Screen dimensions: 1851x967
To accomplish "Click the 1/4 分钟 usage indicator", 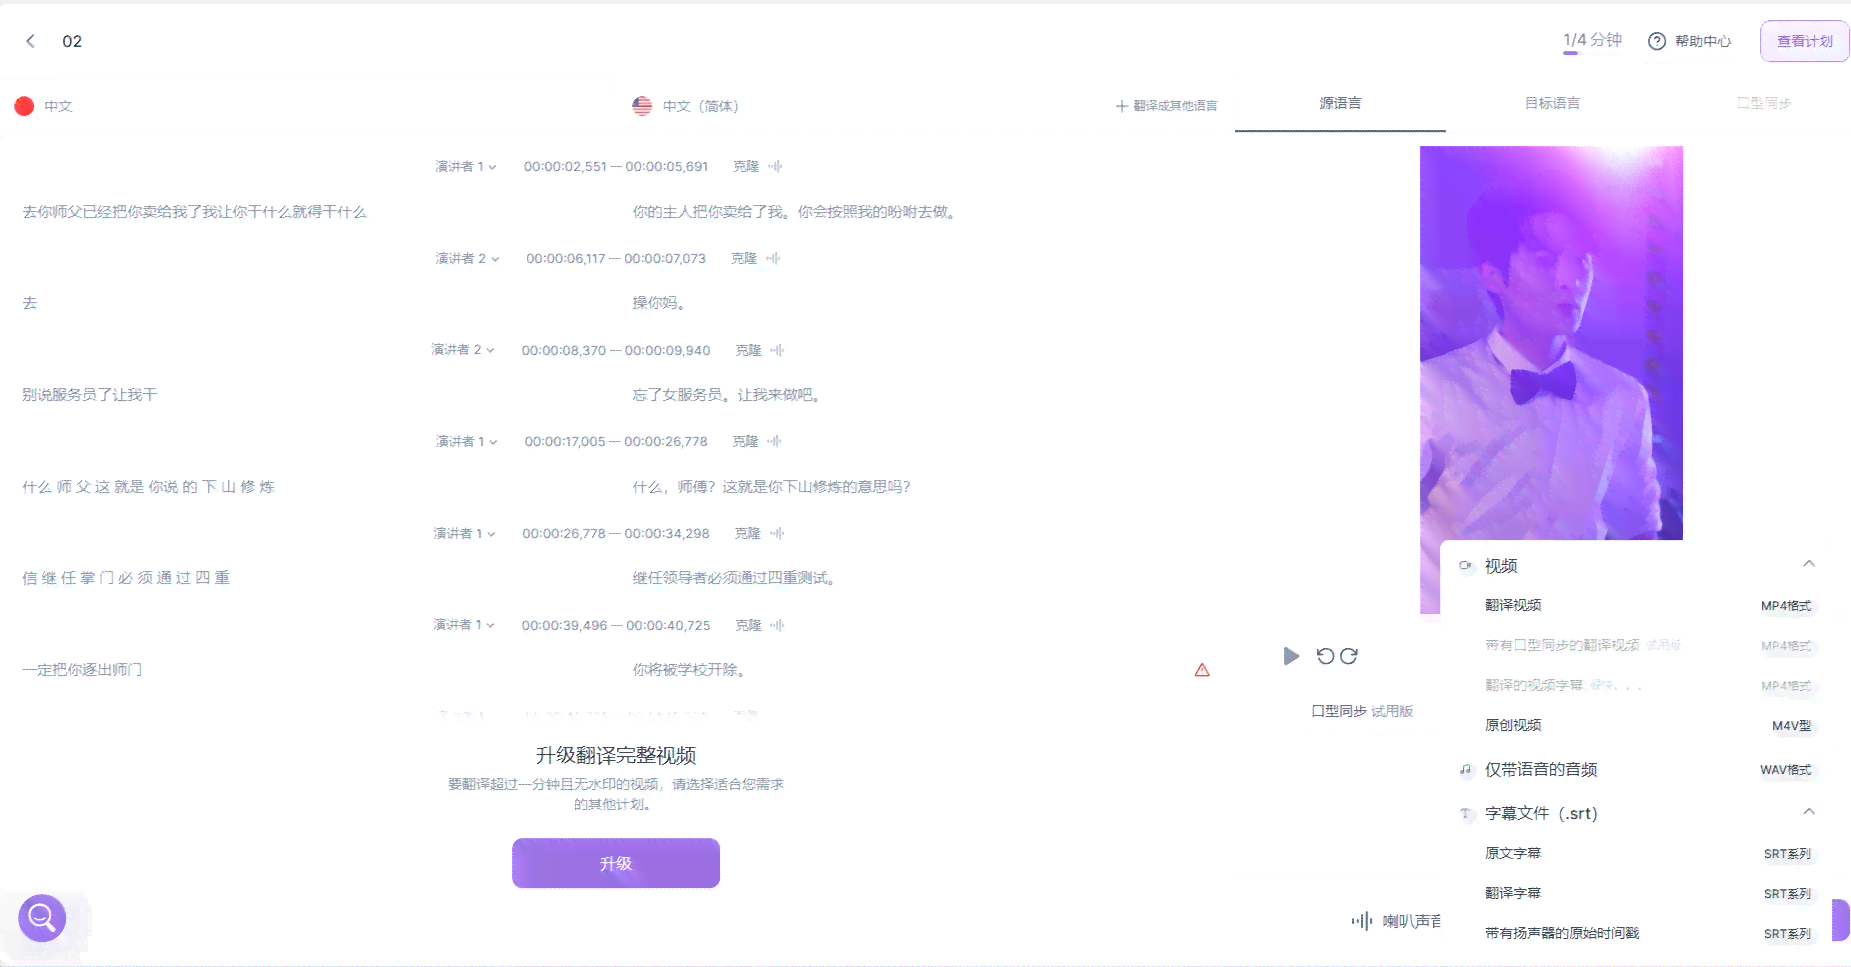I will tap(1593, 40).
